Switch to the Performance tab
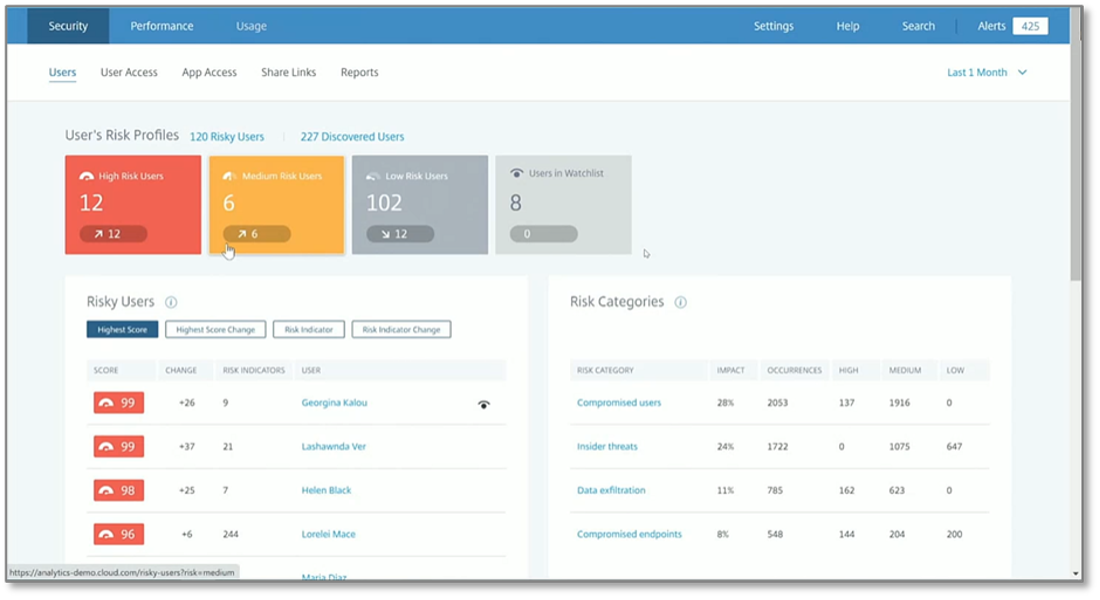This screenshot has width=1100, height=600. (162, 26)
